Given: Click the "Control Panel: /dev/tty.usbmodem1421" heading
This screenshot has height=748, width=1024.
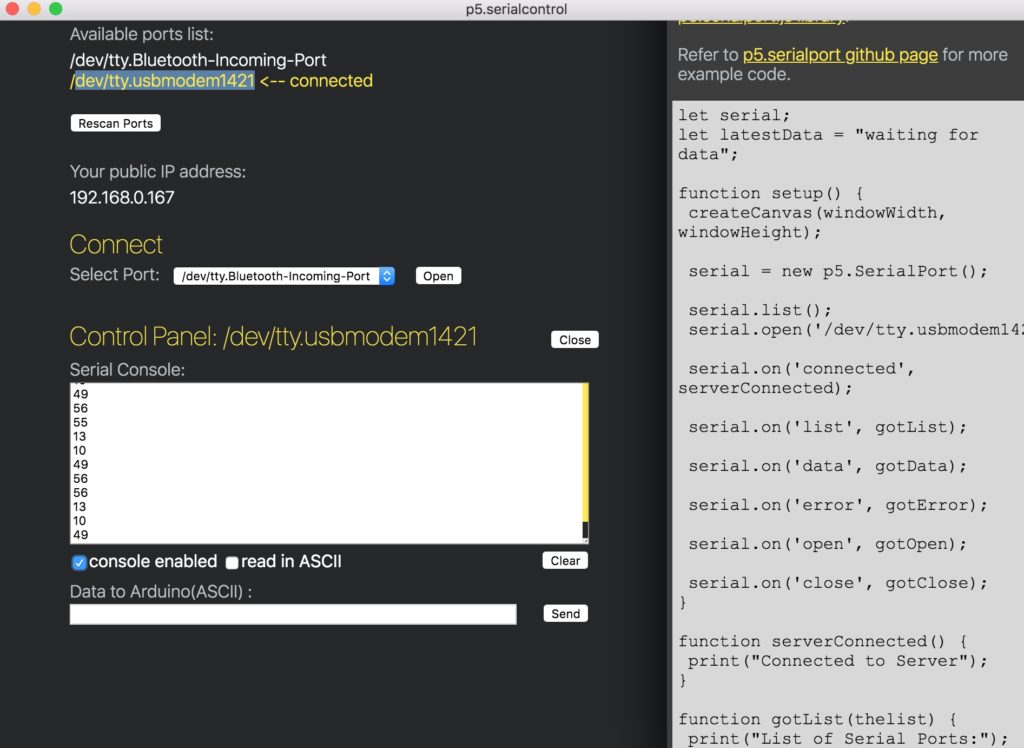Looking at the screenshot, I should point(273,336).
